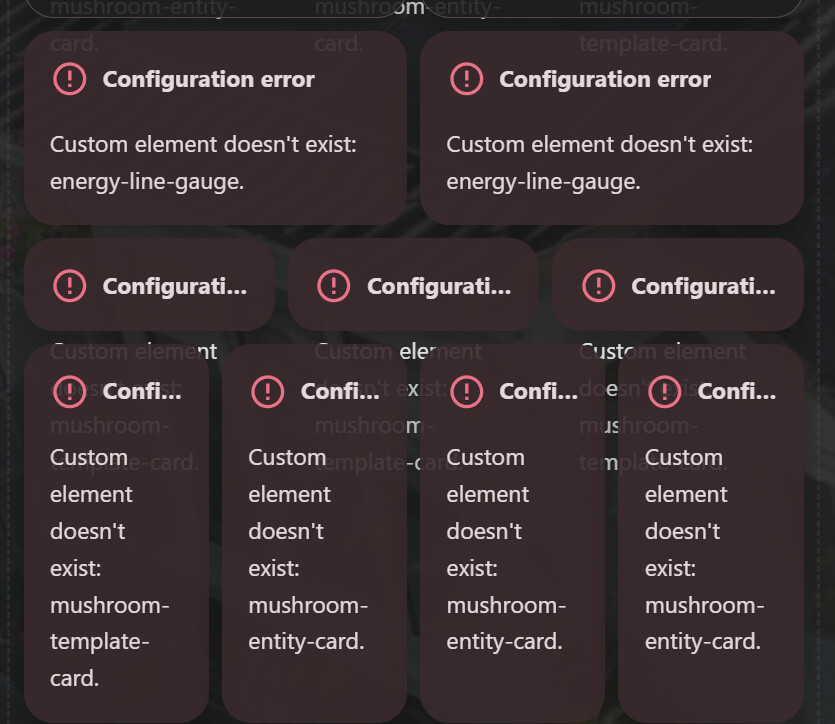
Task: Click 'energy-line-gauge.' text in right error card
Action: point(543,182)
